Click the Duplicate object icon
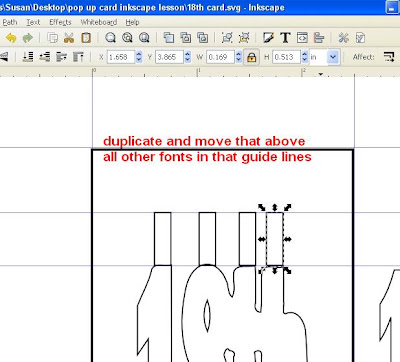This screenshot has height=362, width=400. (x=169, y=38)
